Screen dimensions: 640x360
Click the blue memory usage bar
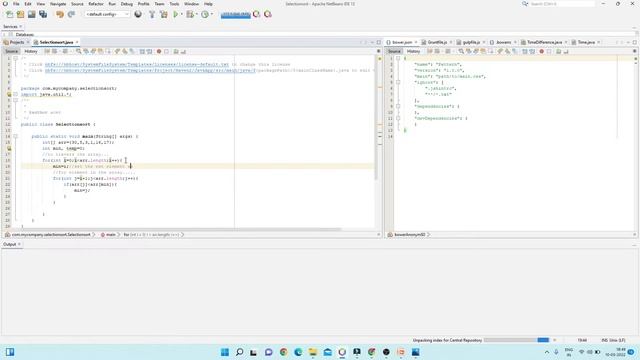(x=236, y=15)
